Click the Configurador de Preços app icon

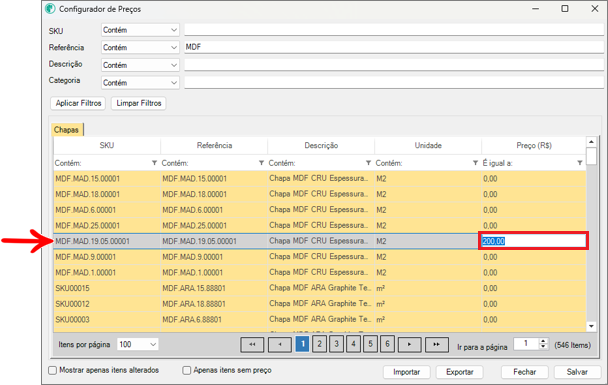50,9
